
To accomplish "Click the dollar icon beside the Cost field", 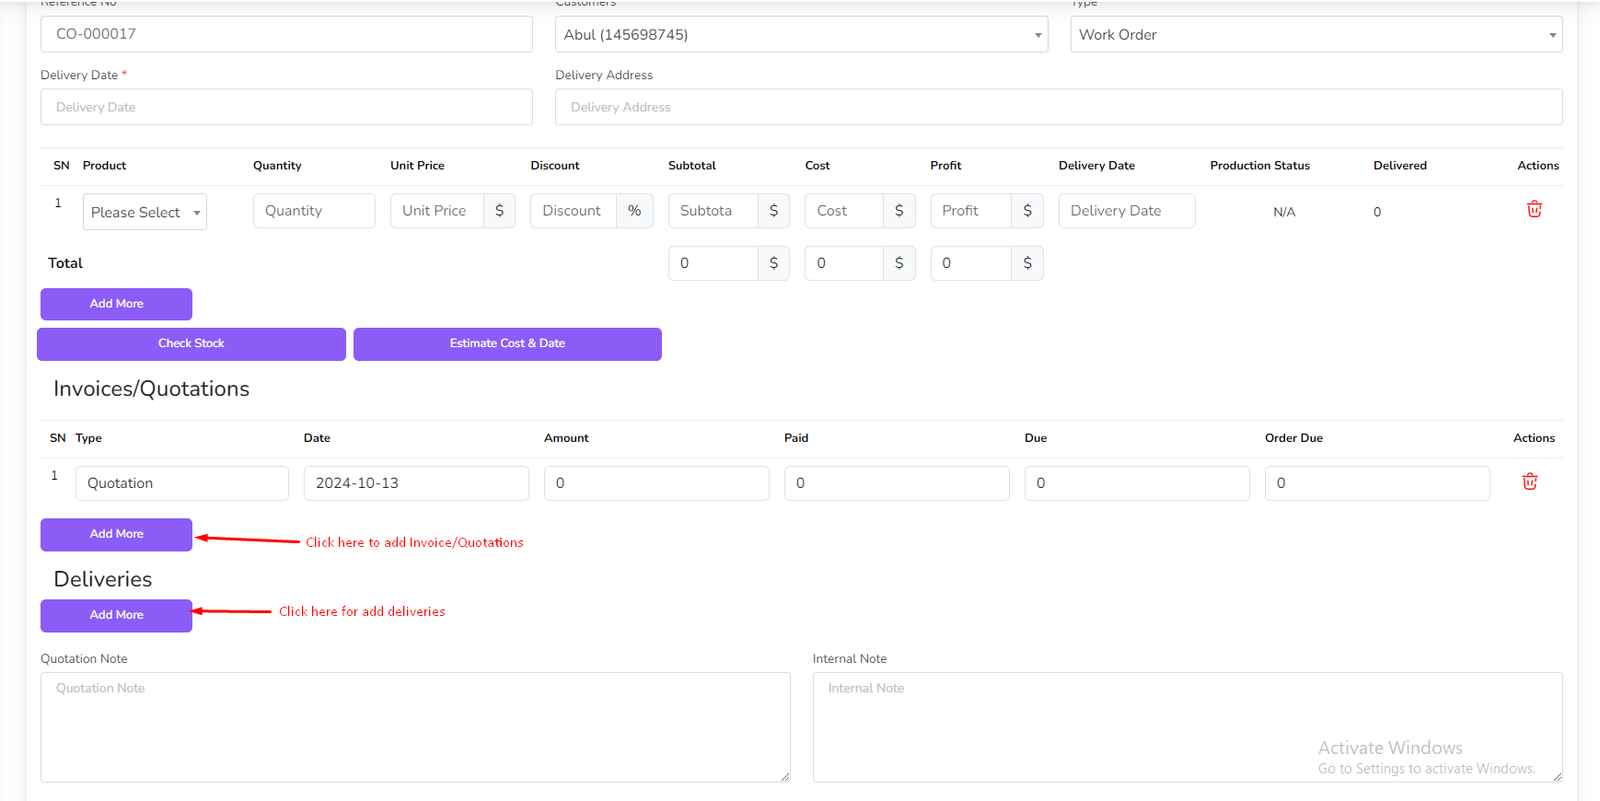I will tap(898, 211).
